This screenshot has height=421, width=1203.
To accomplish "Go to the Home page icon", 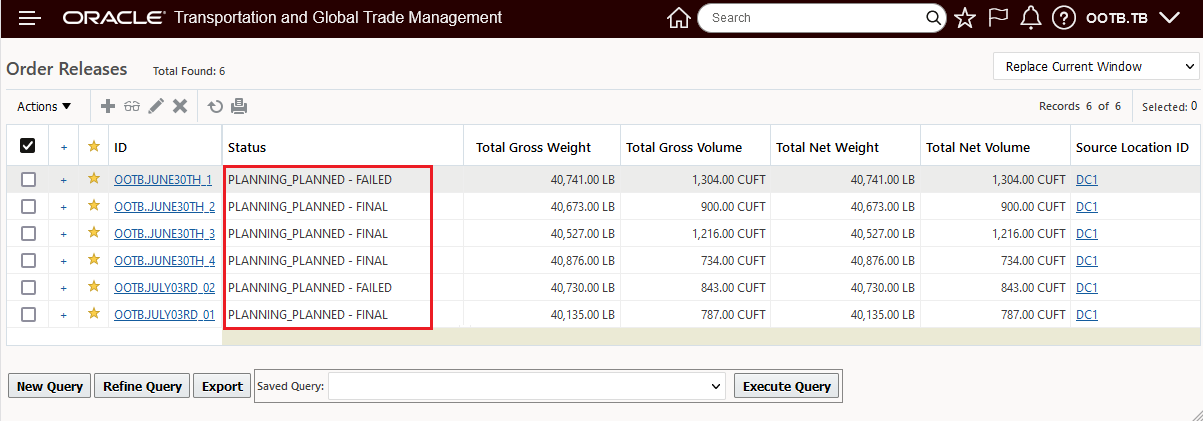I will (x=679, y=18).
